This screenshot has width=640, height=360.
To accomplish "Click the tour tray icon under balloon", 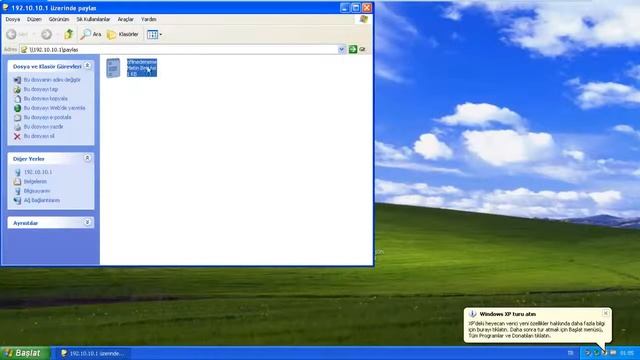I will [604, 353].
